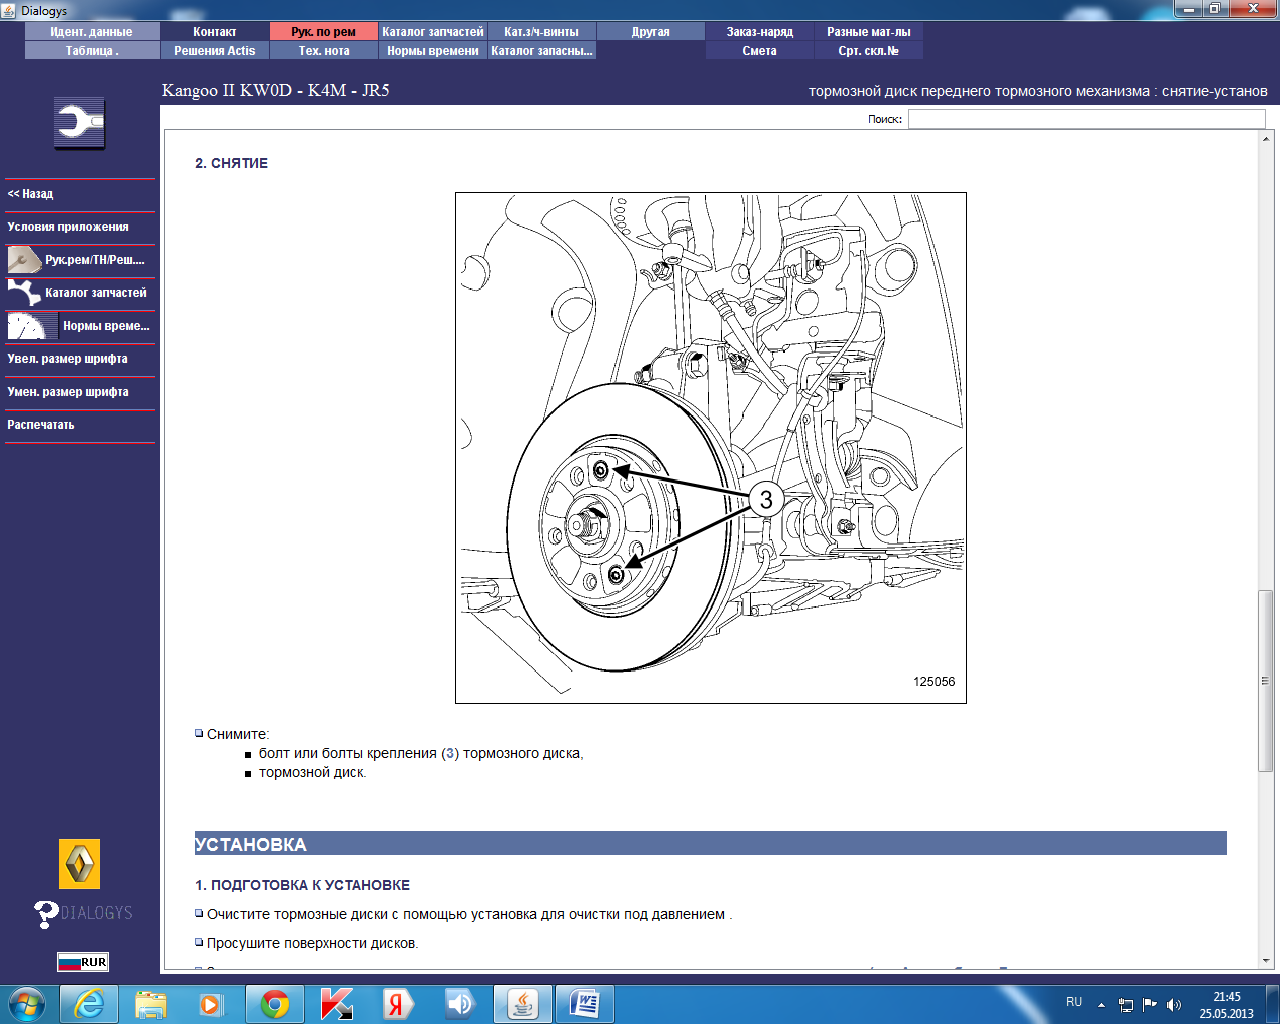Open the Другая tab
Screen dimensions: 1280x1024
pos(651,32)
